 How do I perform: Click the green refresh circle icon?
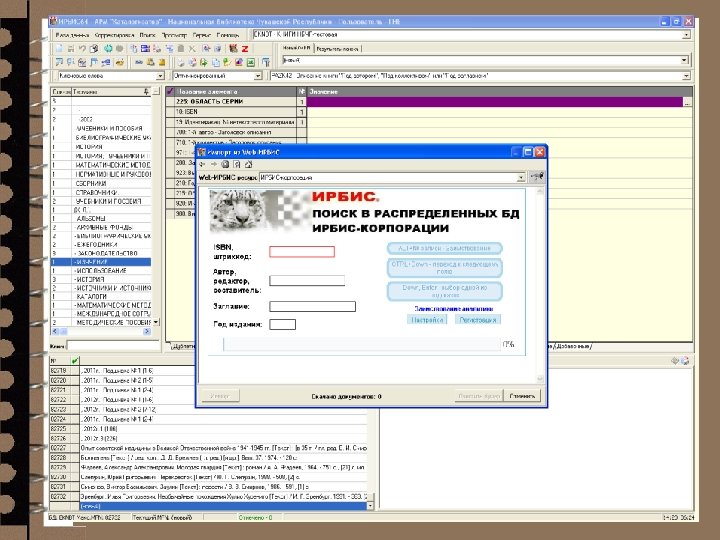click(108, 48)
